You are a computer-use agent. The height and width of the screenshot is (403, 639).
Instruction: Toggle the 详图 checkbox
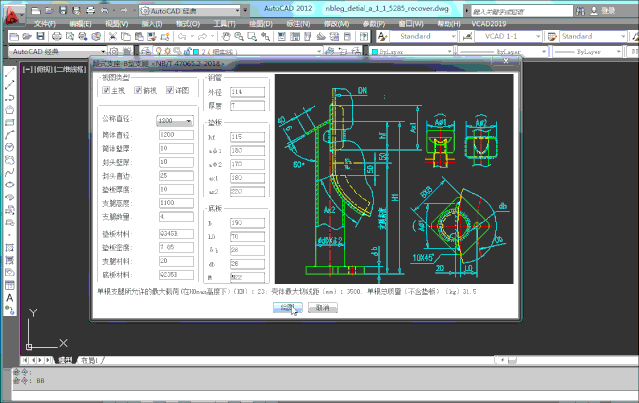(171, 91)
